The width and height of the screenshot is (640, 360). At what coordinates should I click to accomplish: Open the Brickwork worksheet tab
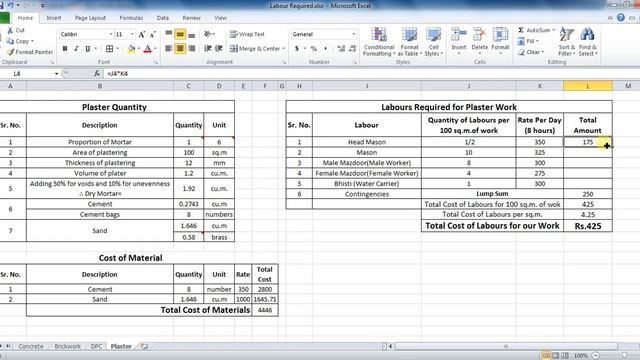(68, 347)
